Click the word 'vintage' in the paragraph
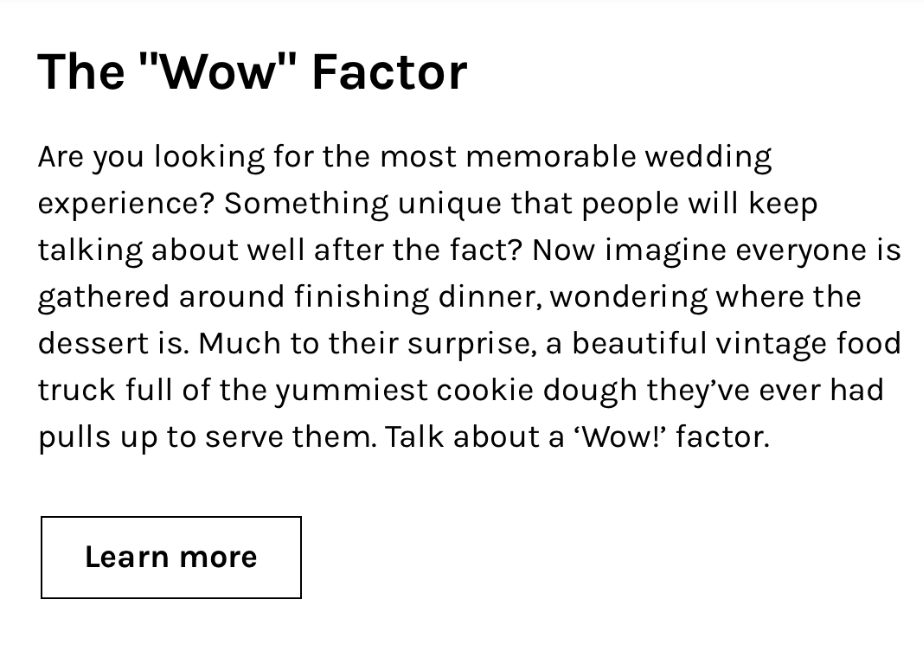The height and width of the screenshot is (658, 924). [x=771, y=345]
